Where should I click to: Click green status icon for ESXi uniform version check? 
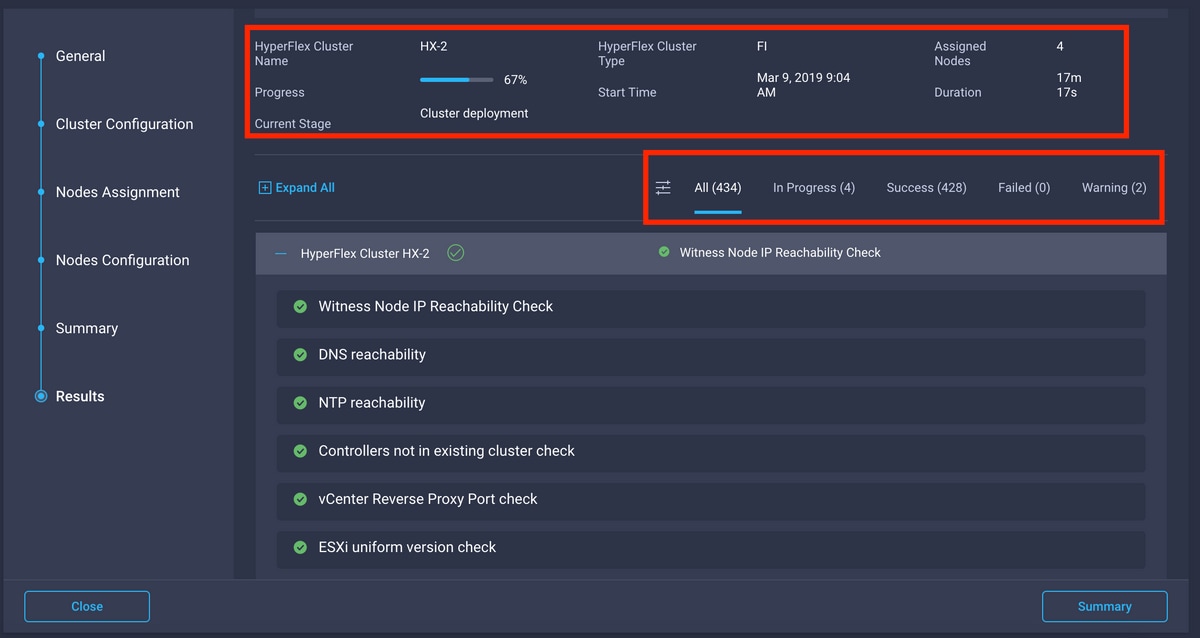point(300,547)
